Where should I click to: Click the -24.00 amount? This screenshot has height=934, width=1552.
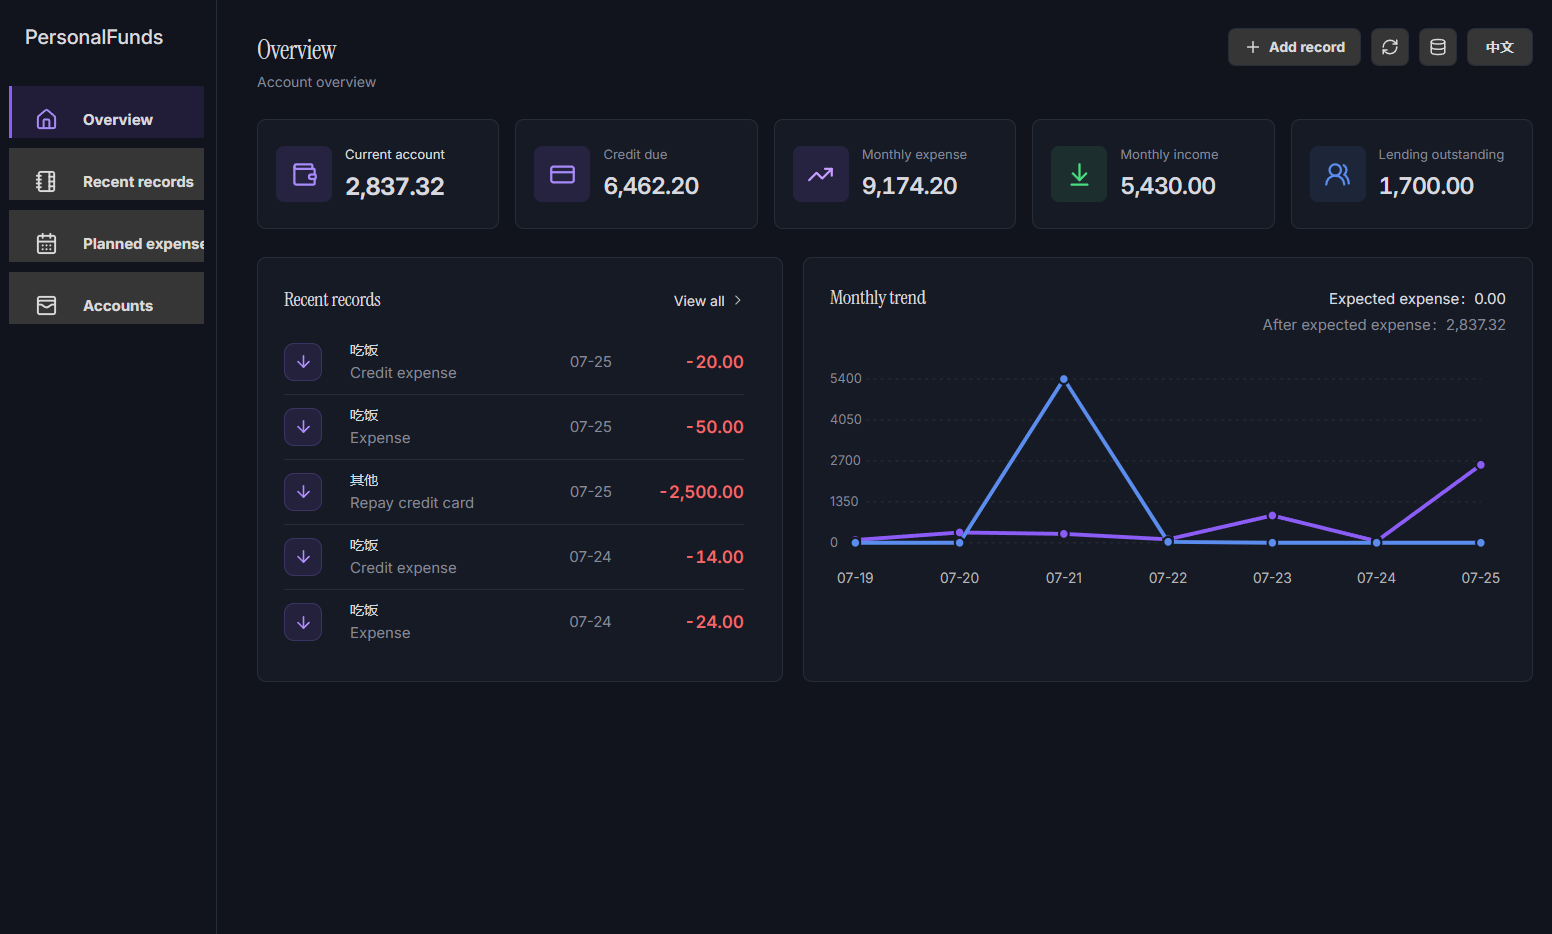click(715, 622)
